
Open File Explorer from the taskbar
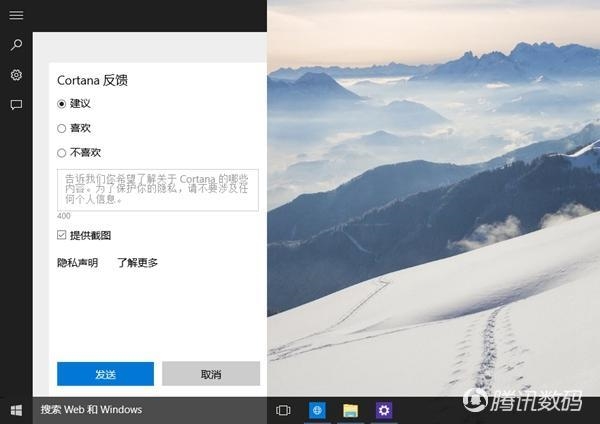[351, 410]
